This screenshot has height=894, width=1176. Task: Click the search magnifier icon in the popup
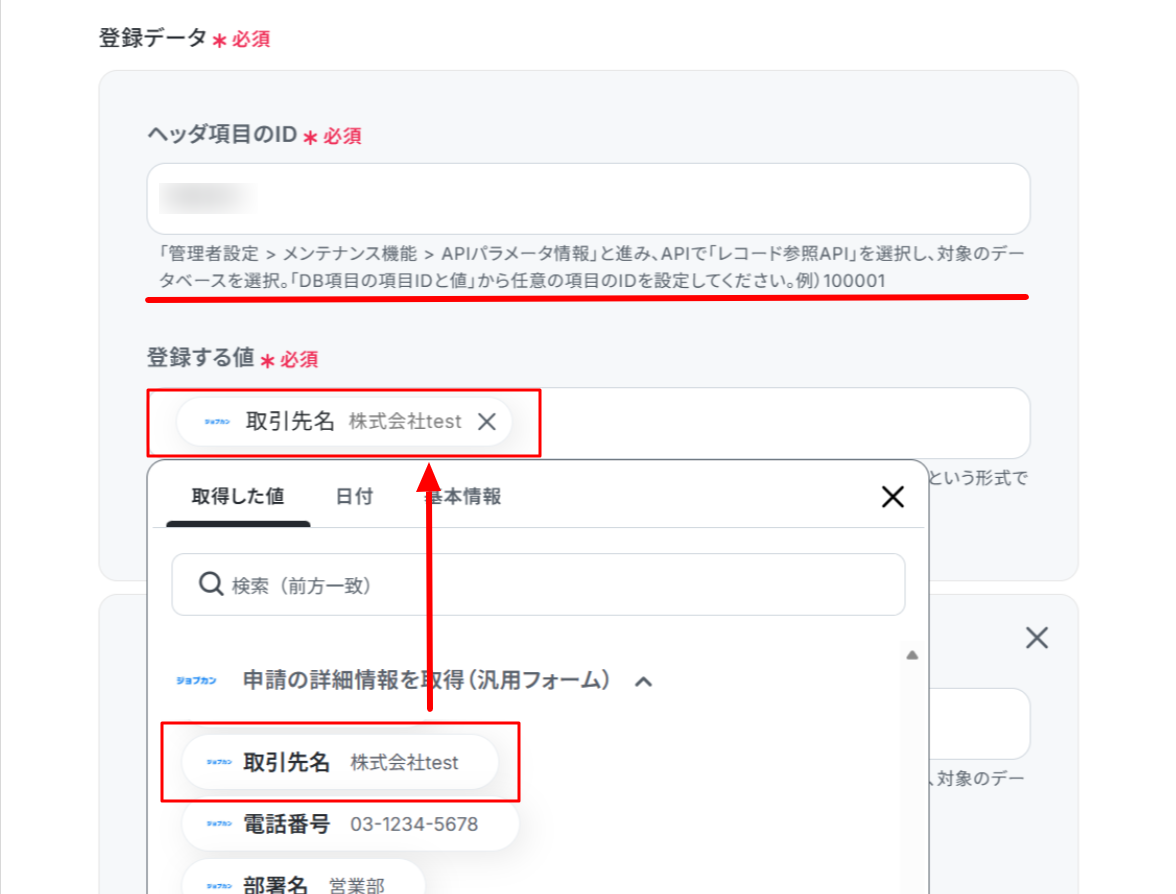(x=211, y=584)
